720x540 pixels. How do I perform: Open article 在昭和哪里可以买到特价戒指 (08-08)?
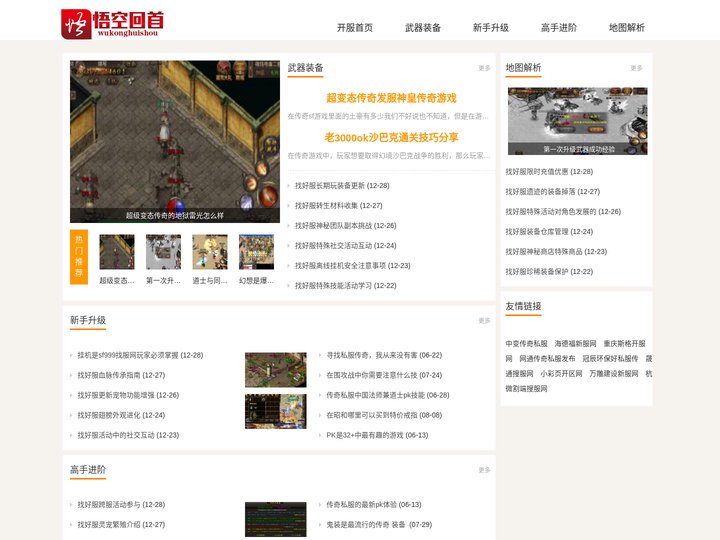click(384, 415)
